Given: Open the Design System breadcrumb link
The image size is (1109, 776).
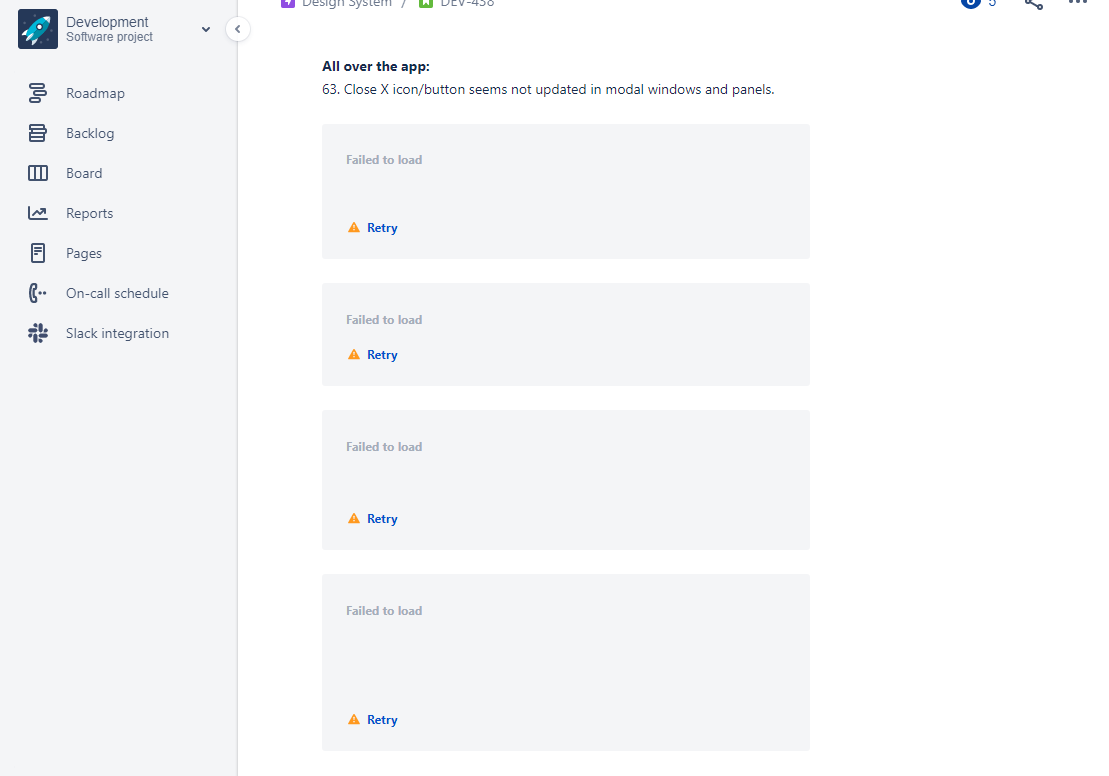Looking at the screenshot, I should (x=347, y=3).
